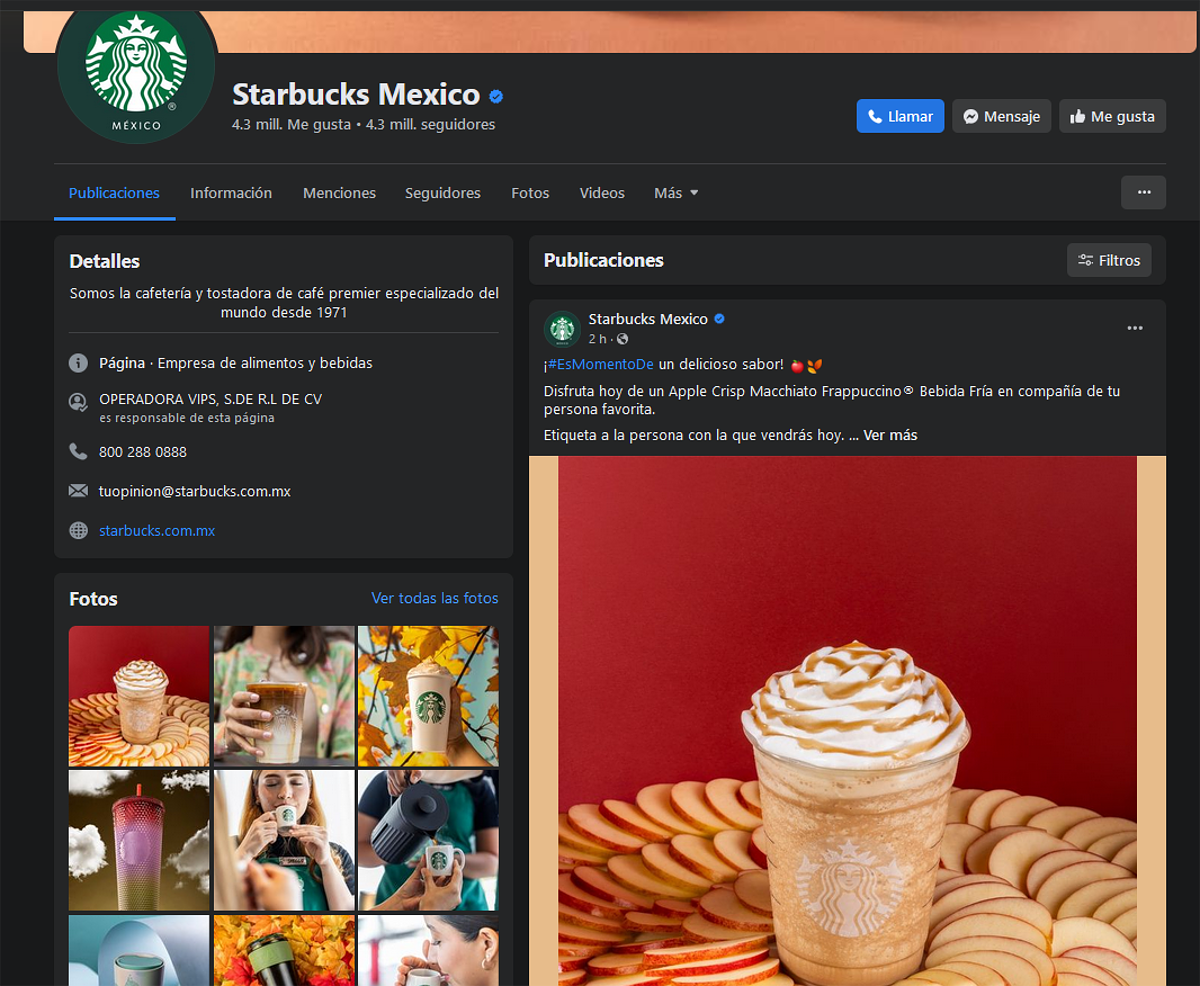Click the verified badge in the post header
Image resolution: width=1200 pixels, height=986 pixels.
click(x=719, y=319)
